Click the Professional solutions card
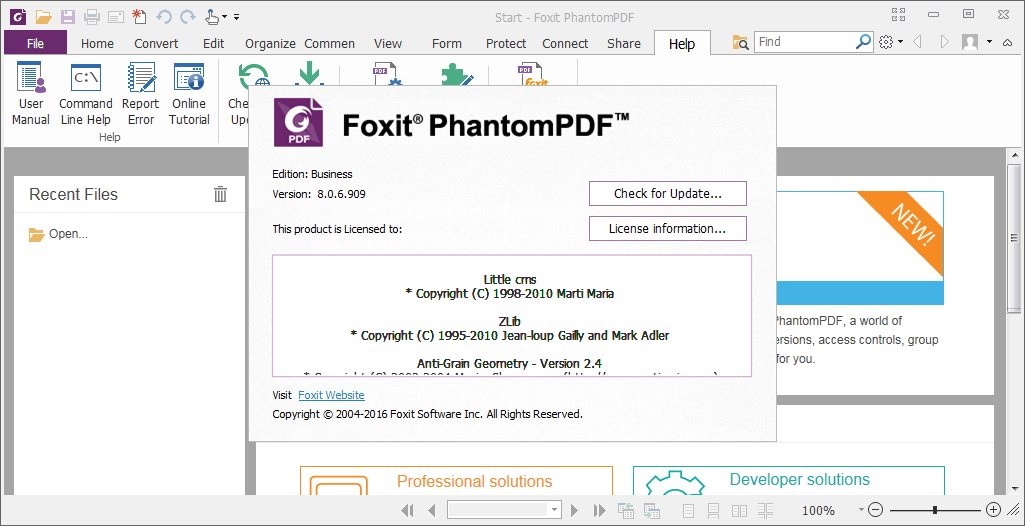The height and width of the screenshot is (526, 1025). (456, 480)
